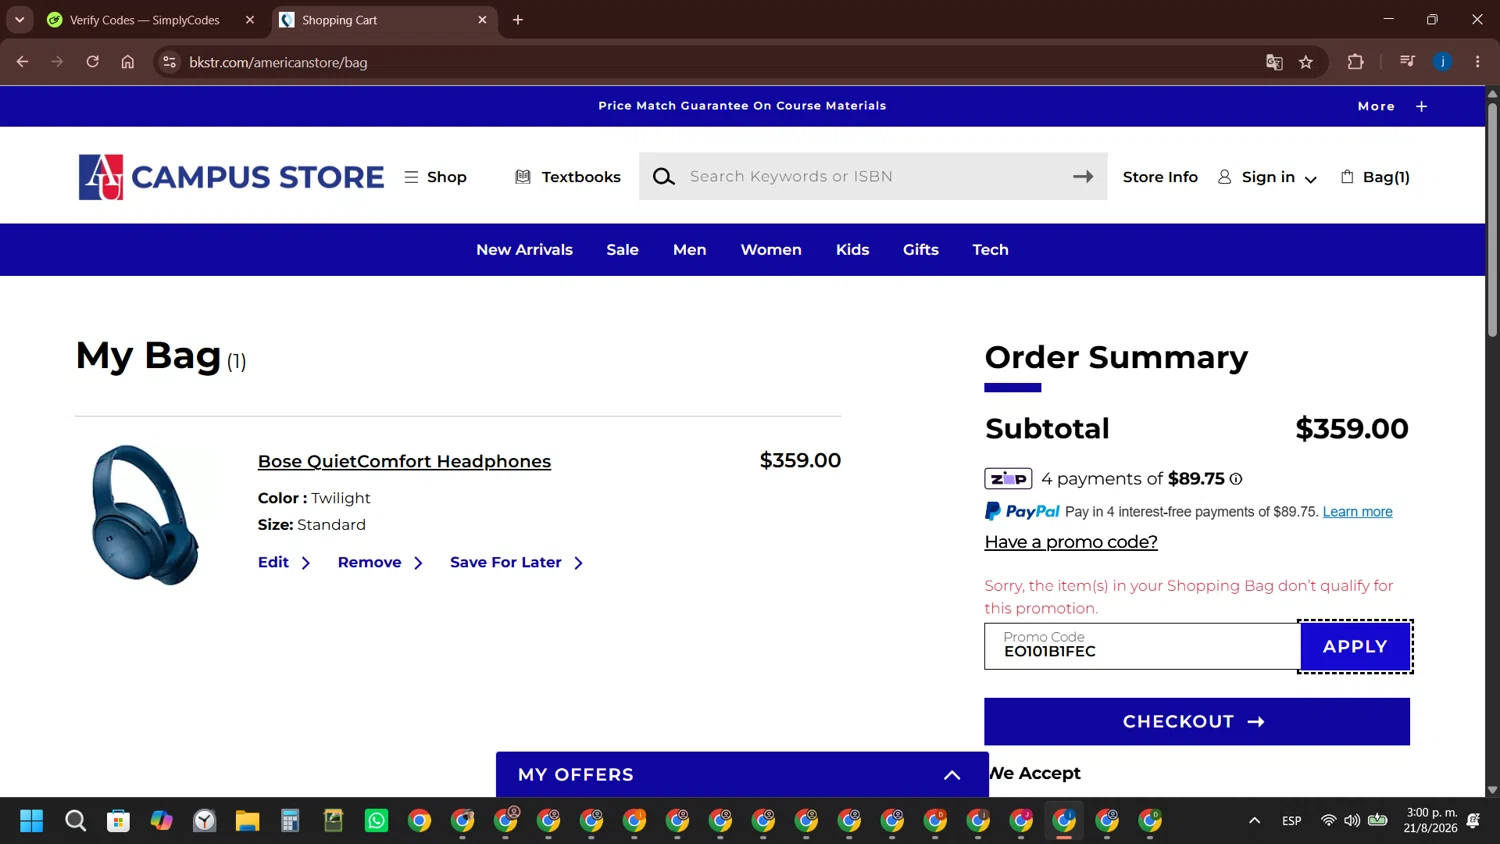The height and width of the screenshot is (844, 1500).
Task: Open the Chrome profile avatar
Action: tap(1443, 62)
